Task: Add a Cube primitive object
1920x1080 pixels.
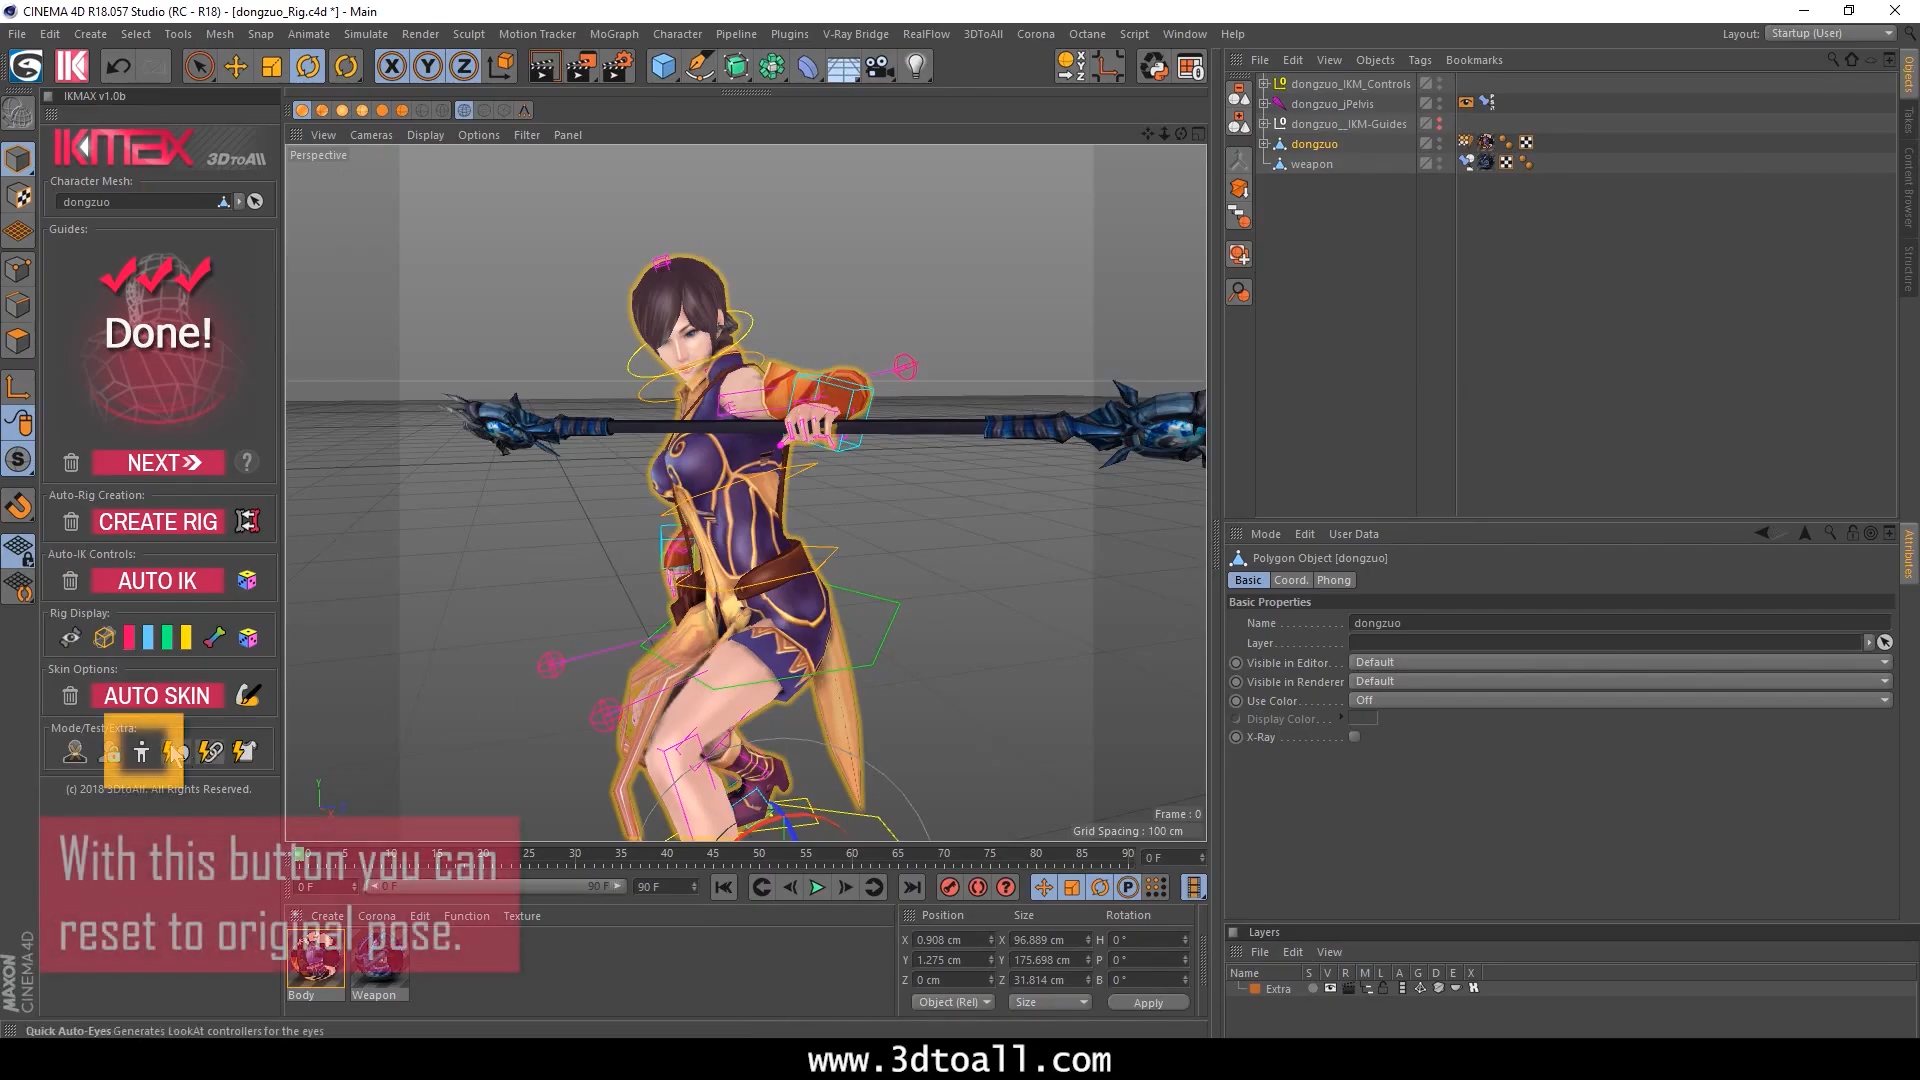Action: pyautogui.click(x=663, y=67)
